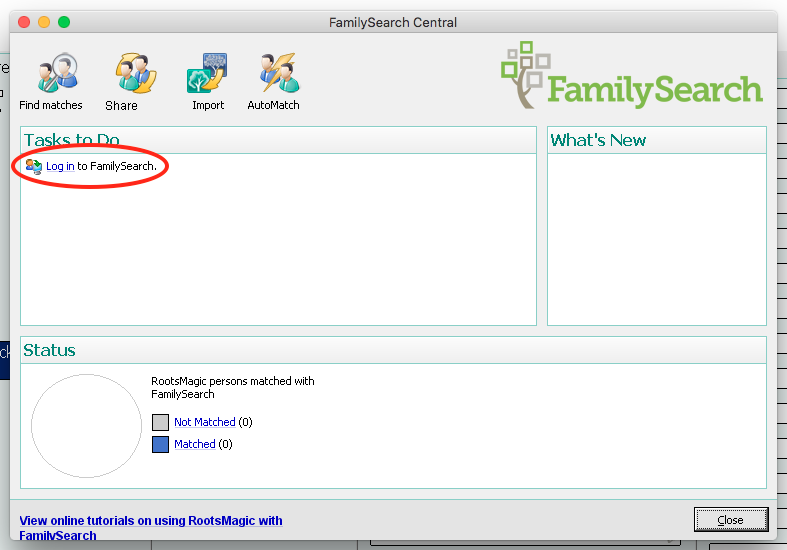The height and width of the screenshot is (550, 787).
Task: Maximize window with the green button
Action: pyautogui.click(x=64, y=22)
